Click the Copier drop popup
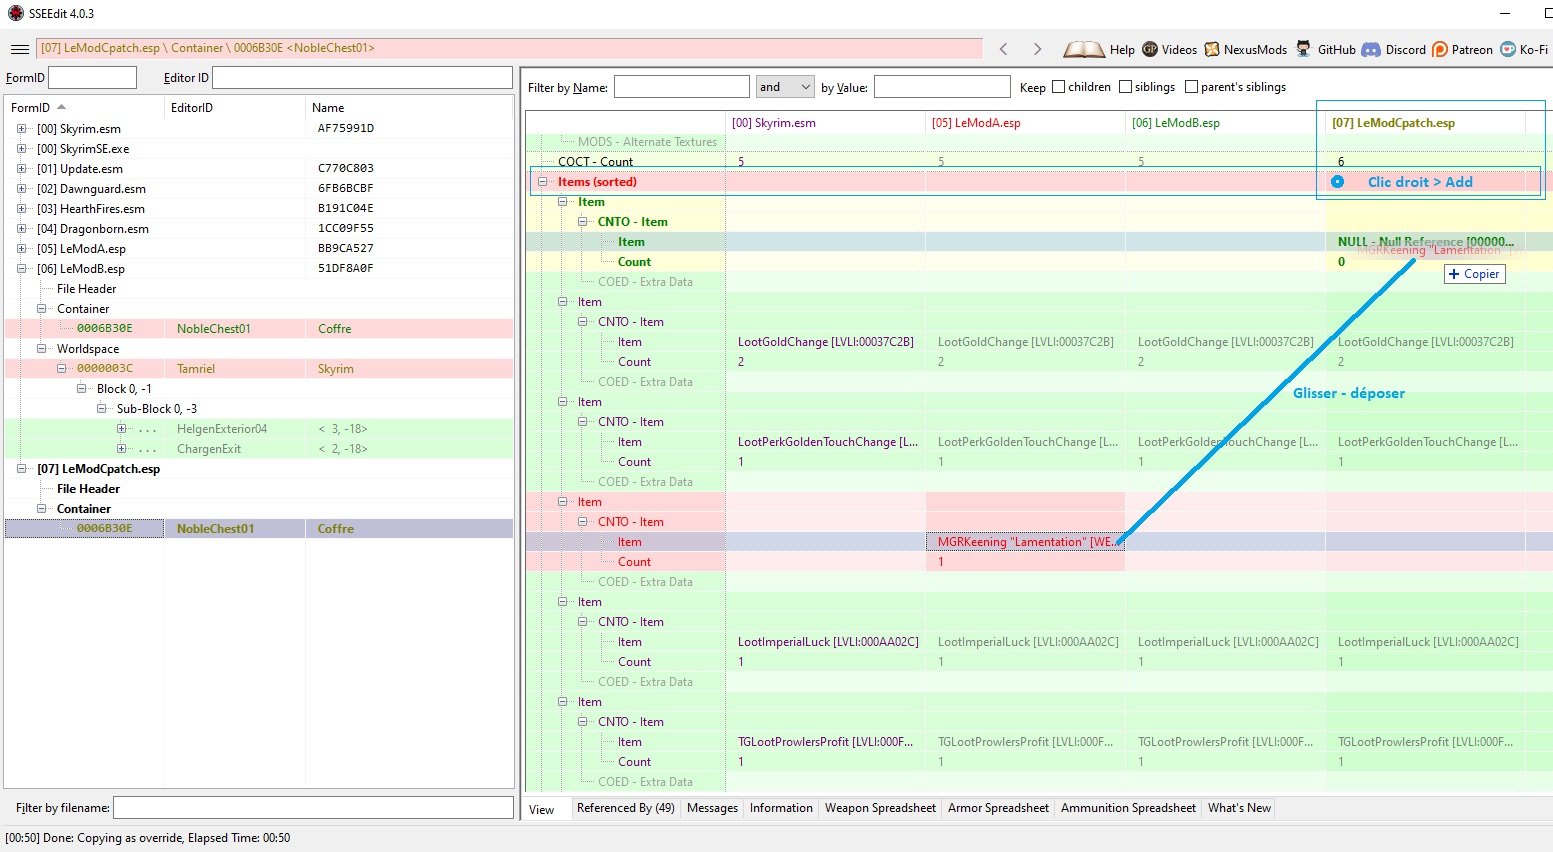Image resolution: width=1553 pixels, height=852 pixels. pyautogui.click(x=1474, y=274)
